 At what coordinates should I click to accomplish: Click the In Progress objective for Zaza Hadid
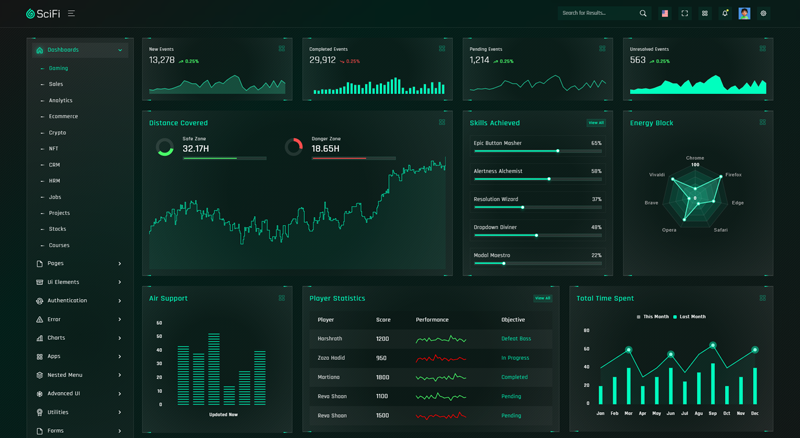point(515,358)
